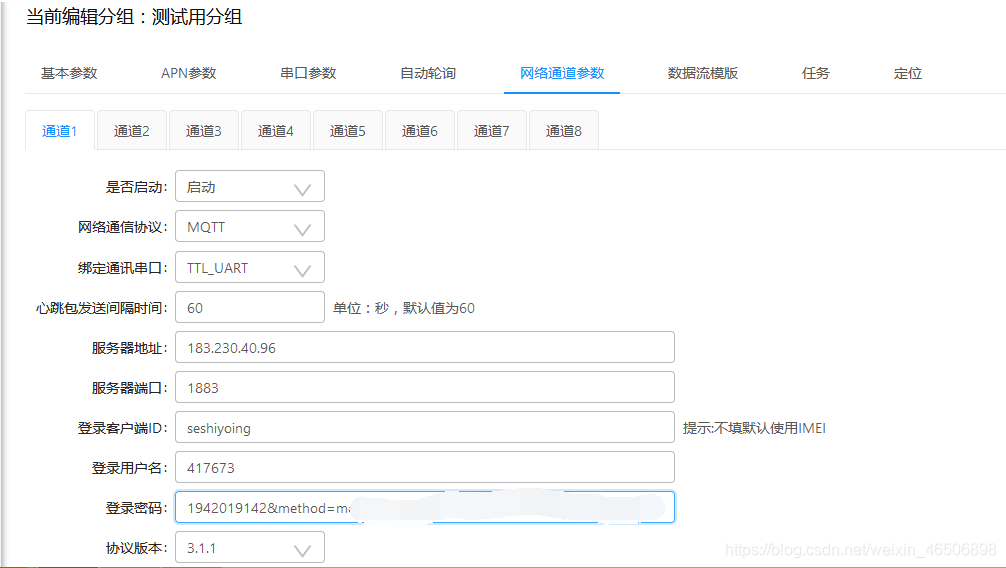Screen dimensions: 1006x568
Task: Click the 服务器端口 field showing 1883
Action: (x=425, y=387)
